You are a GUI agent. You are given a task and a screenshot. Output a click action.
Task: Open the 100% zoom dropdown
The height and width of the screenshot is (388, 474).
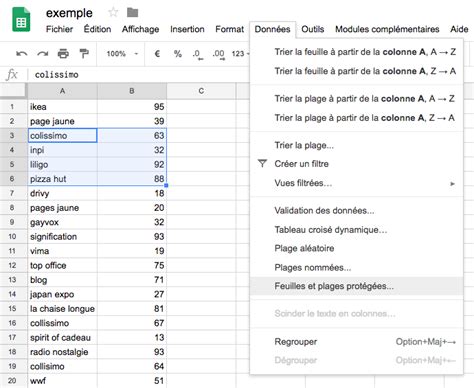122,54
